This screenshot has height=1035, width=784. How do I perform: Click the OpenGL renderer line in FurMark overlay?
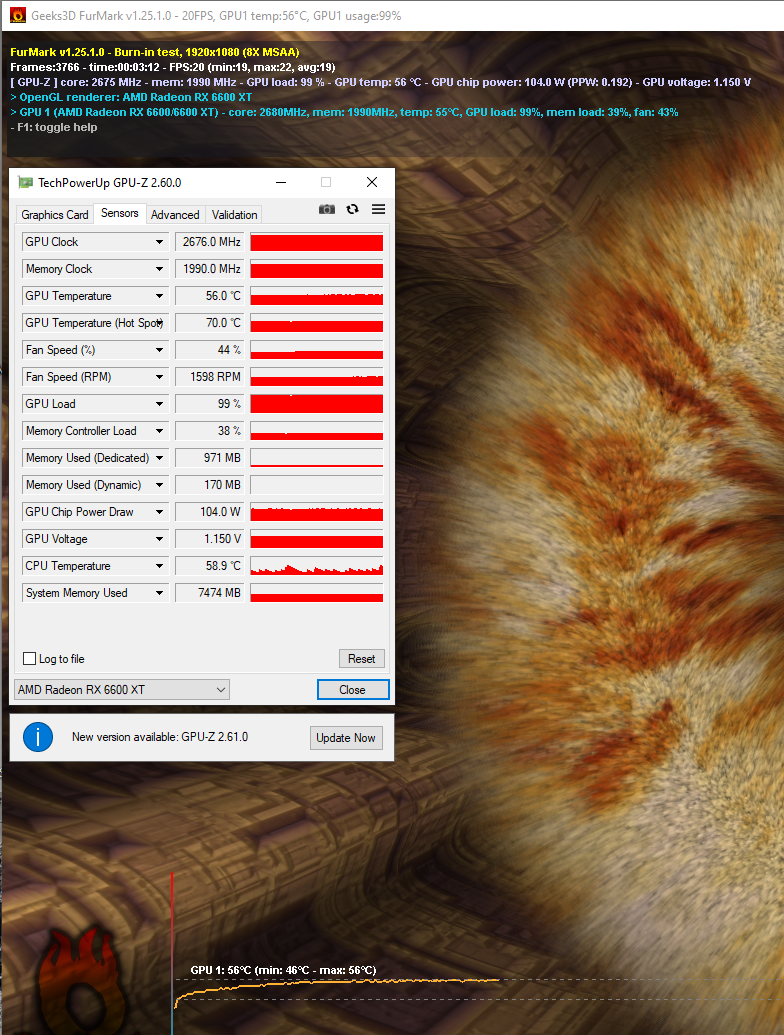pyautogui.click(x=131, y=97)
